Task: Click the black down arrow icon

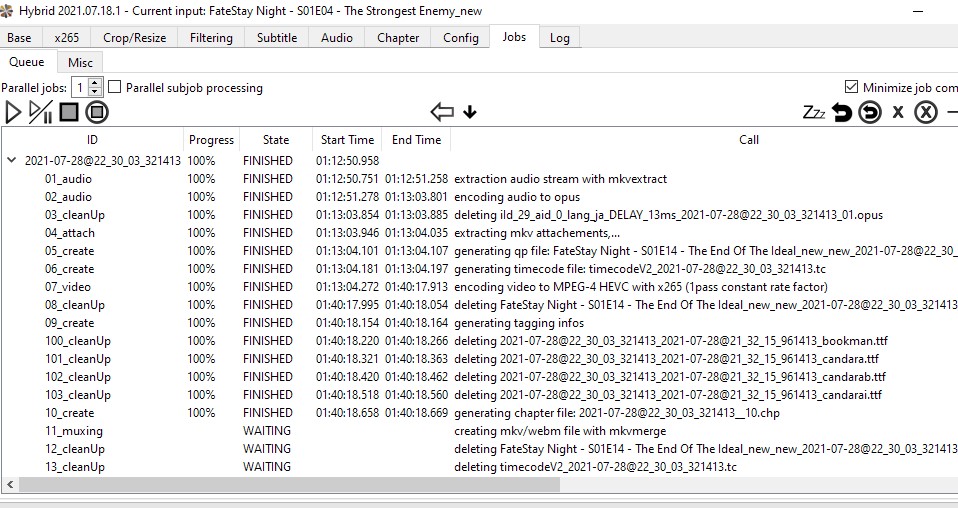Action: click(x=470, y=112)
